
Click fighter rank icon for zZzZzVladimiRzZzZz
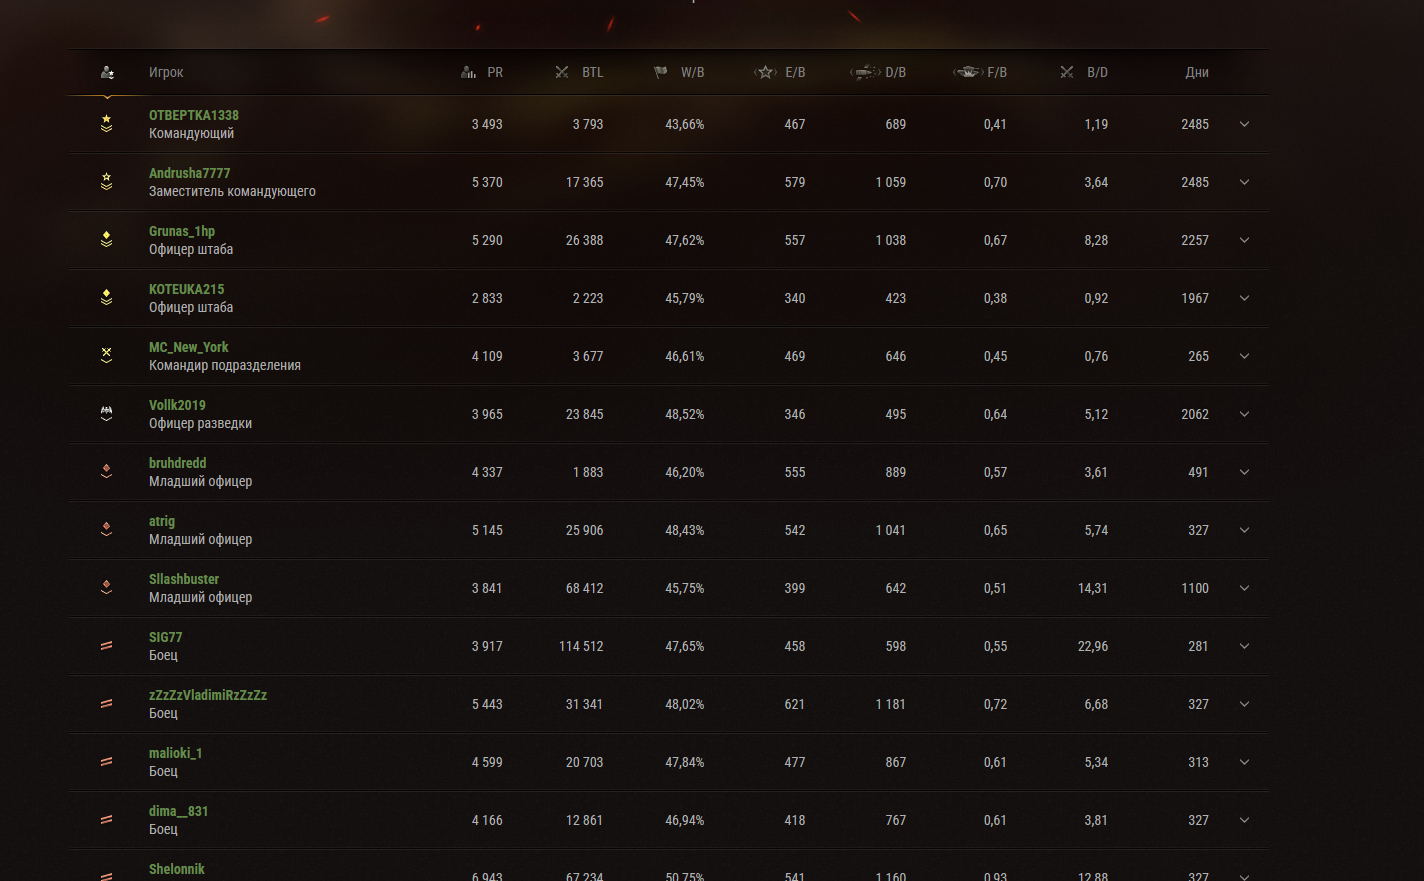pyautogui.click(x=107, y=704)
